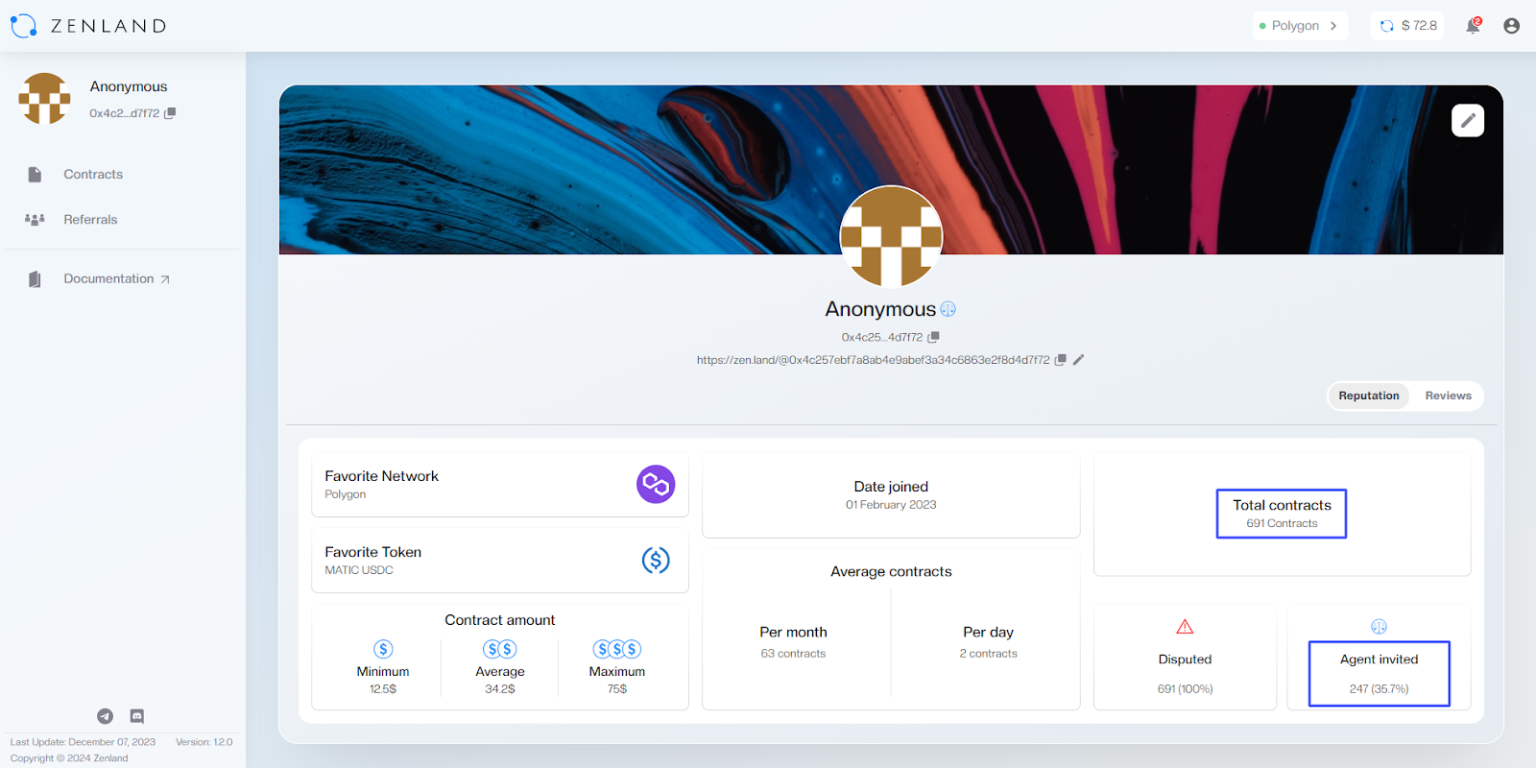1536x768 pixels.
Task: Click the dispute warning triangle icon
Action: point(1185,626)
